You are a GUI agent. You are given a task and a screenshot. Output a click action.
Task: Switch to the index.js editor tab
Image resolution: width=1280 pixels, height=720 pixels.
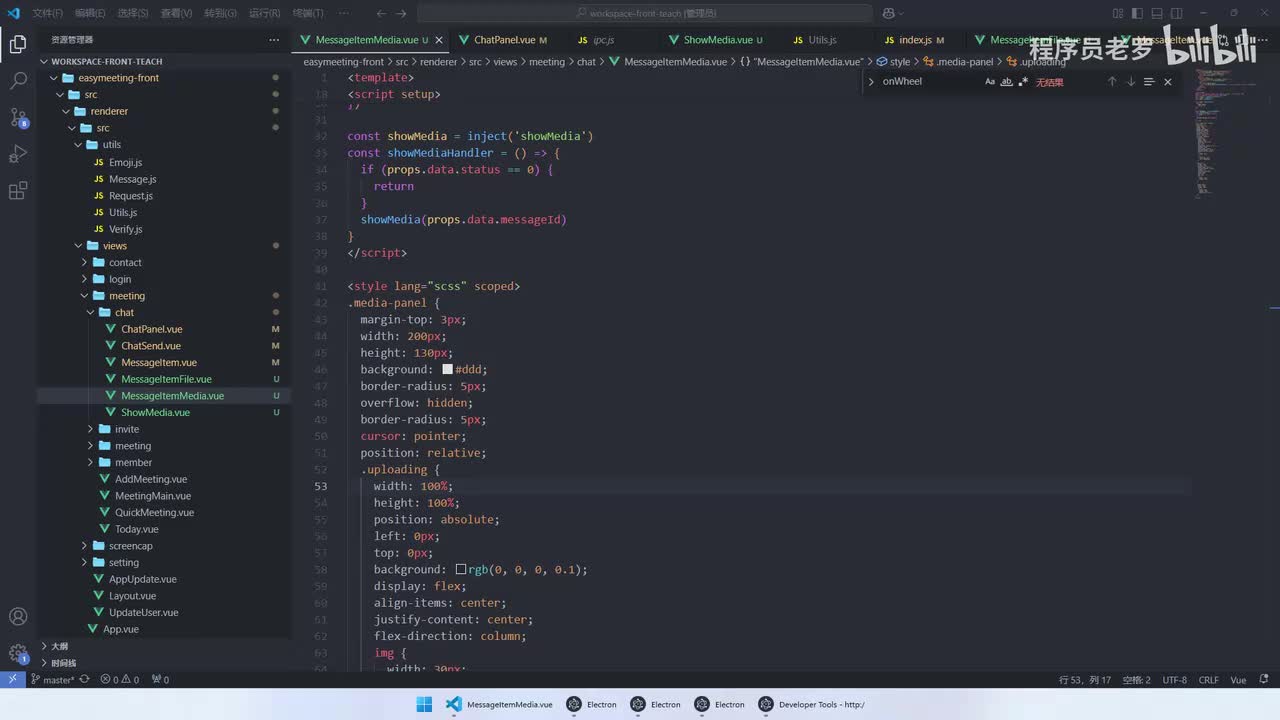914,40
